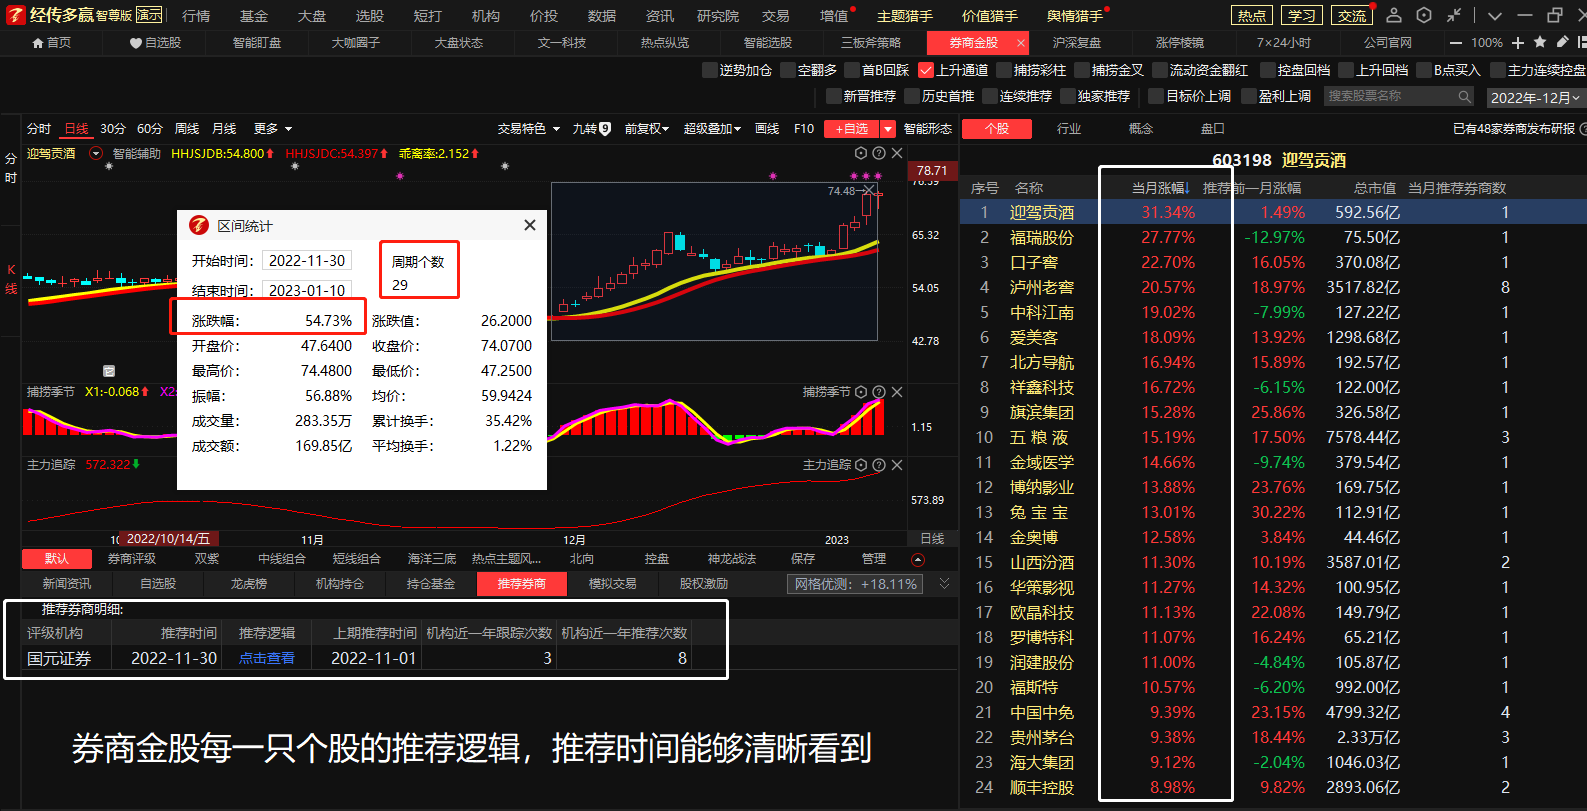The width and height of the screenshot is (1587, 811).
Task: Enable the 捕捞彩柱 checkbox
Action: (1004, 70)
